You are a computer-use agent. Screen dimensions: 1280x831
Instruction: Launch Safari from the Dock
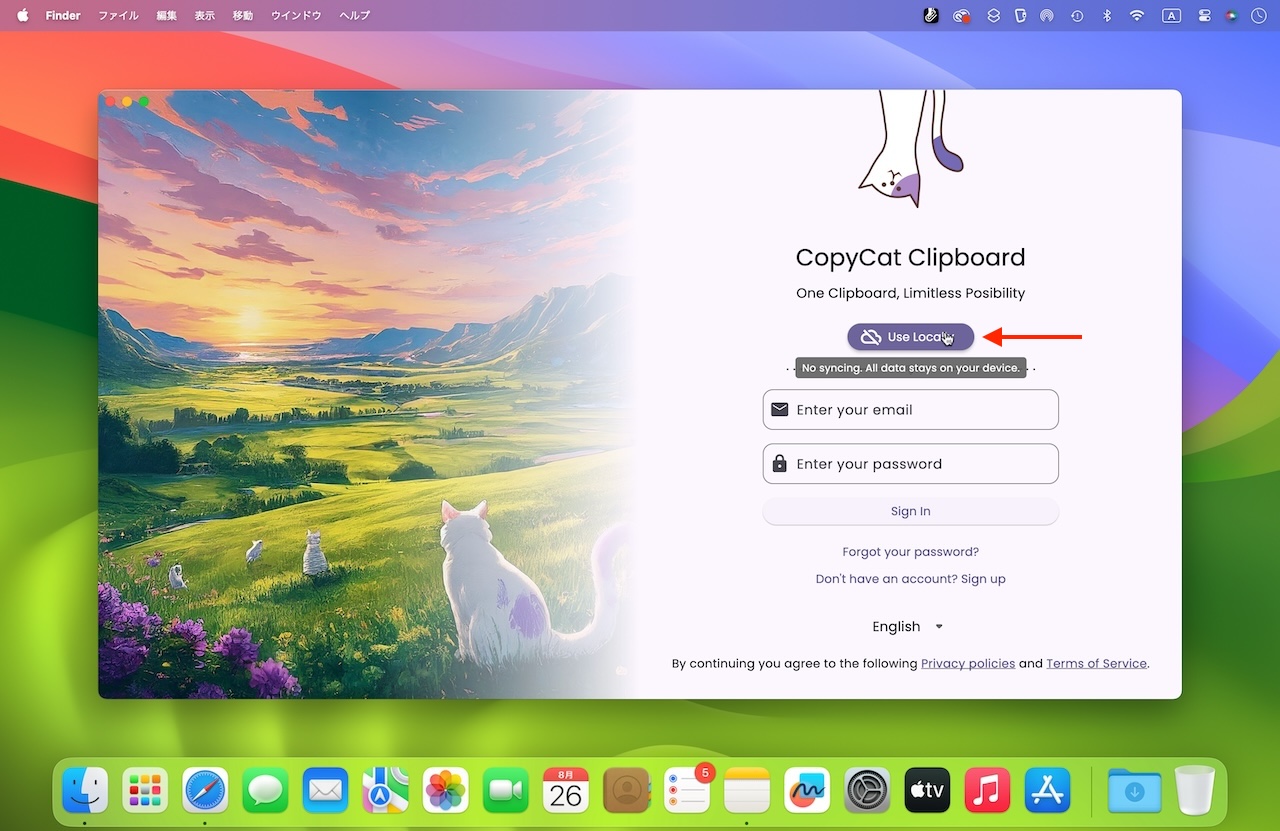(205, 791)
